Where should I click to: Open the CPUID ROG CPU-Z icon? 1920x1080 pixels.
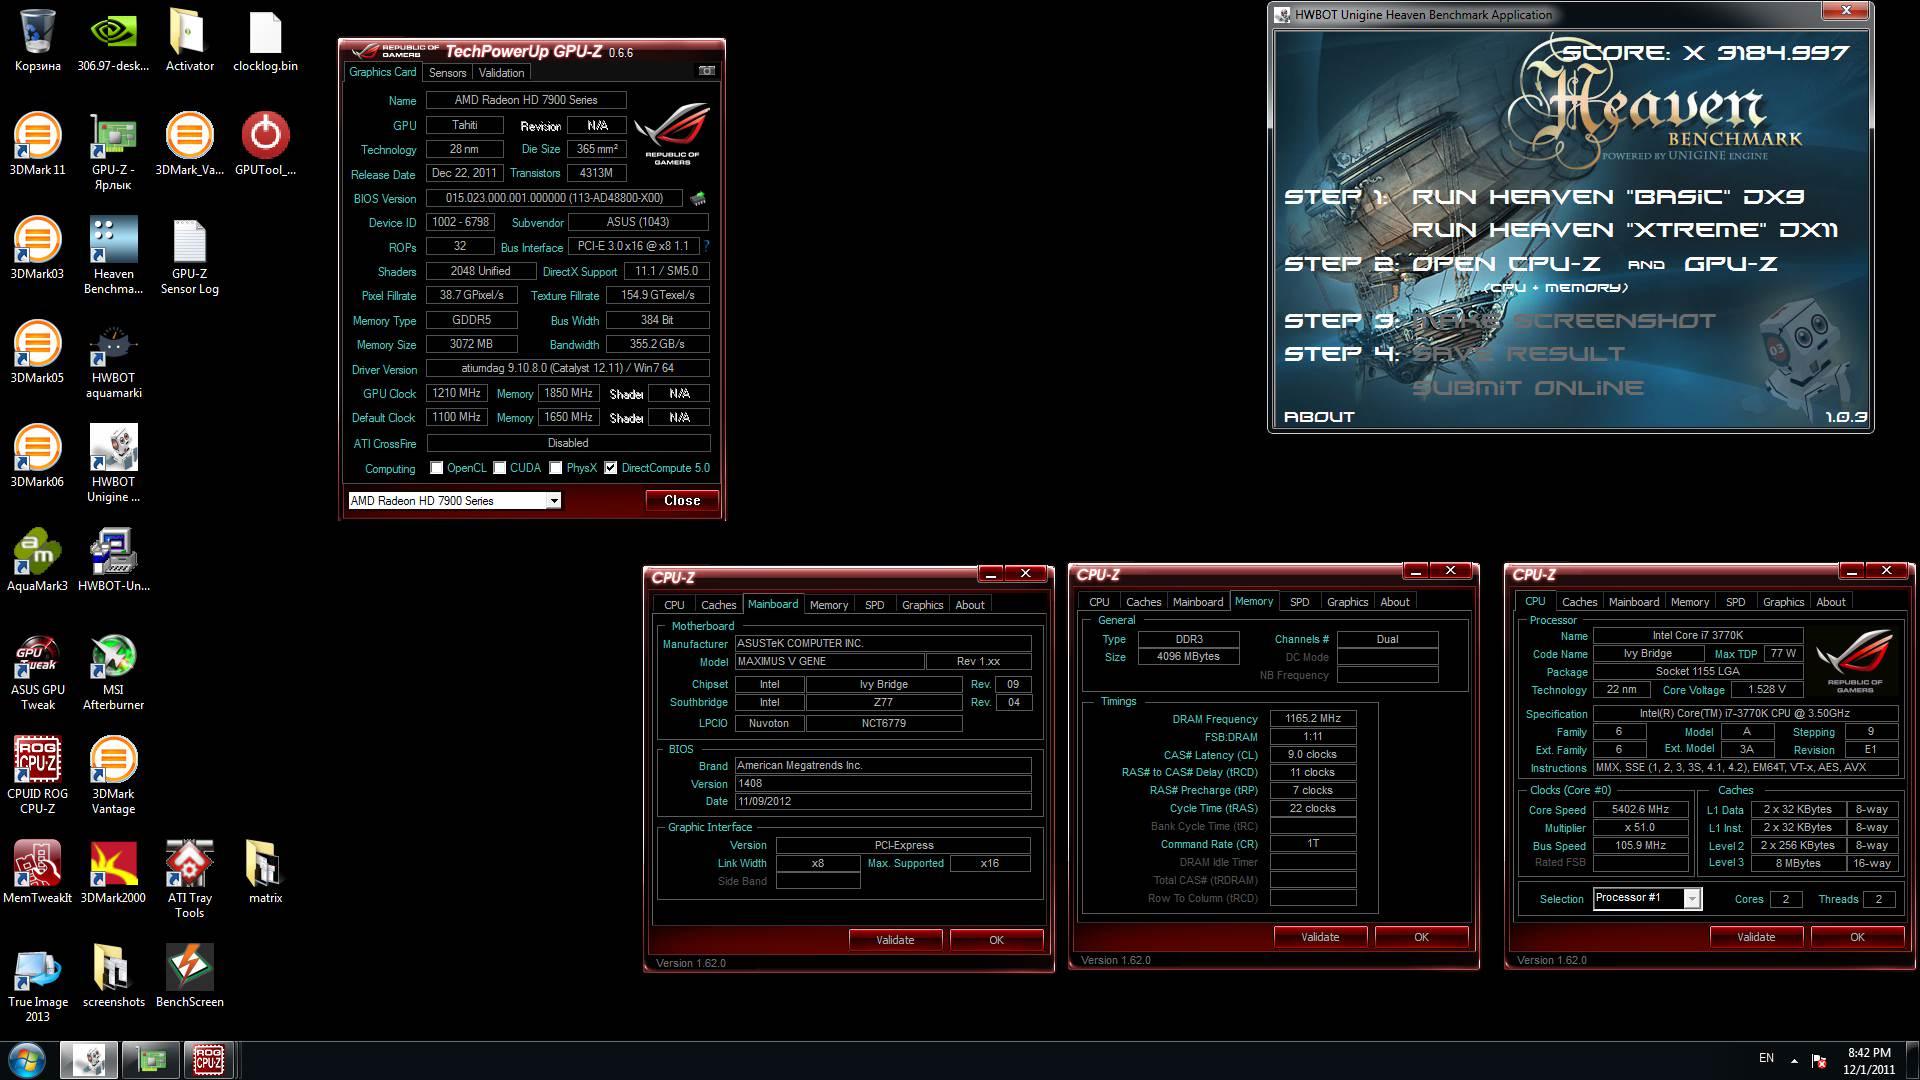(37, 776)
